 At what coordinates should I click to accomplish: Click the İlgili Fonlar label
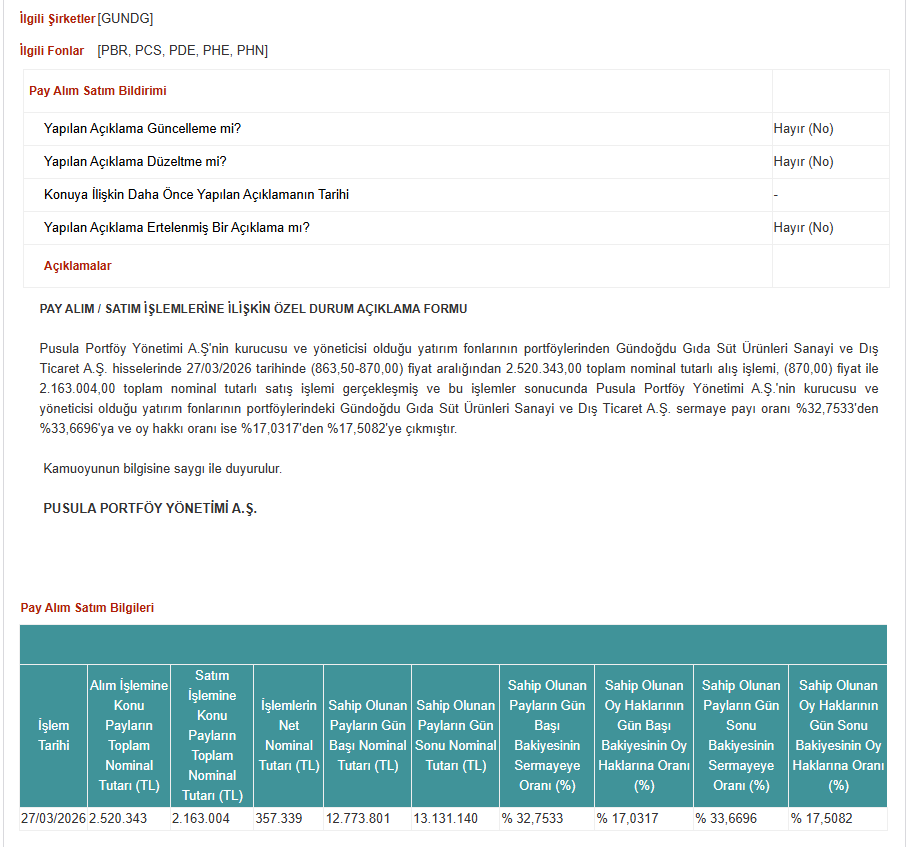52,50
